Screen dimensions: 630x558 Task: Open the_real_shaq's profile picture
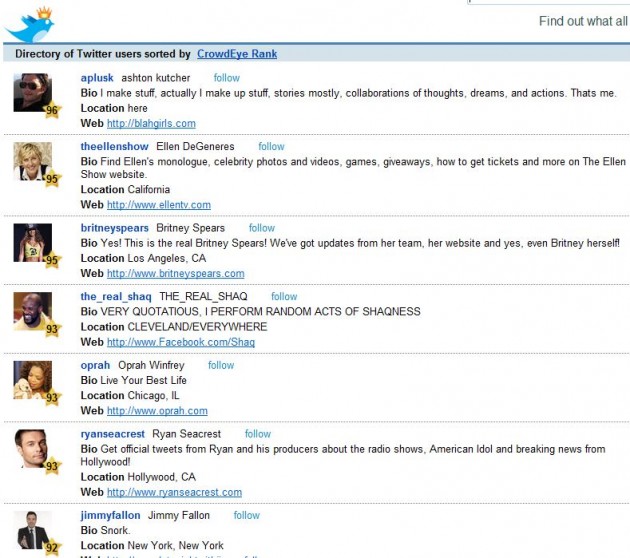click(x=33, y=311)
